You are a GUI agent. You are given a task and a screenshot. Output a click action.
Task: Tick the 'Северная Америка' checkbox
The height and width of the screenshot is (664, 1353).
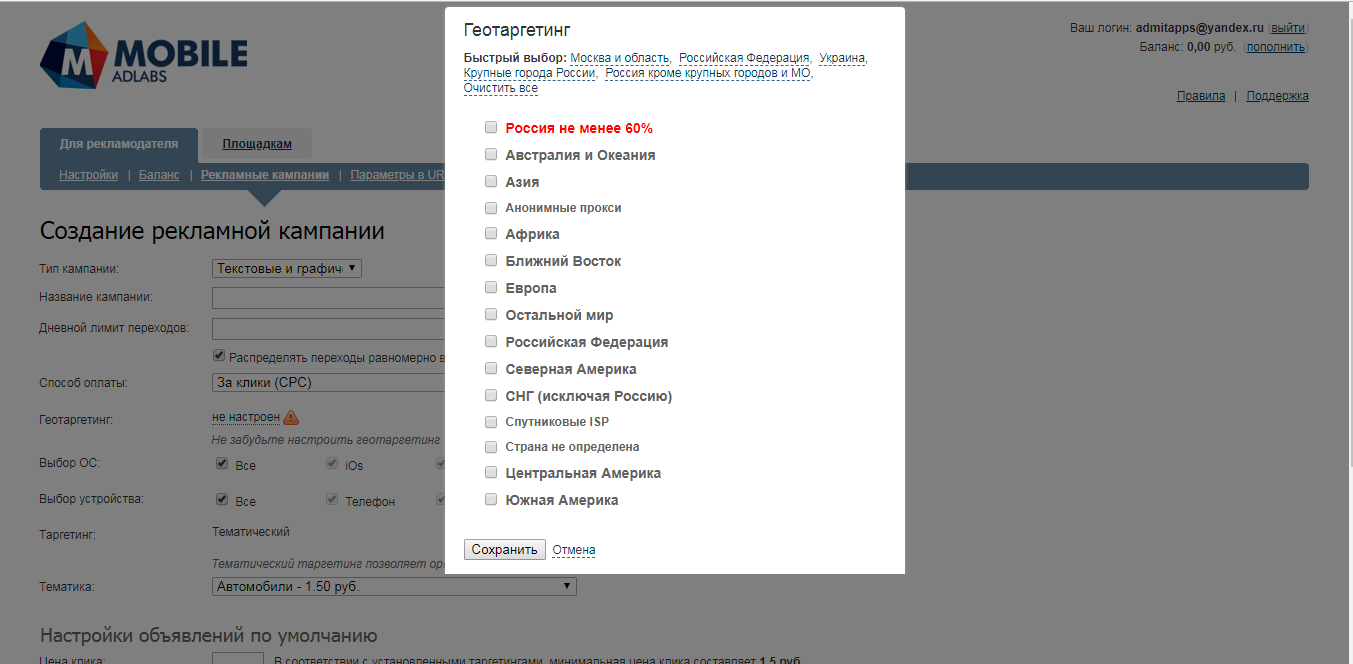click(491, 369)
